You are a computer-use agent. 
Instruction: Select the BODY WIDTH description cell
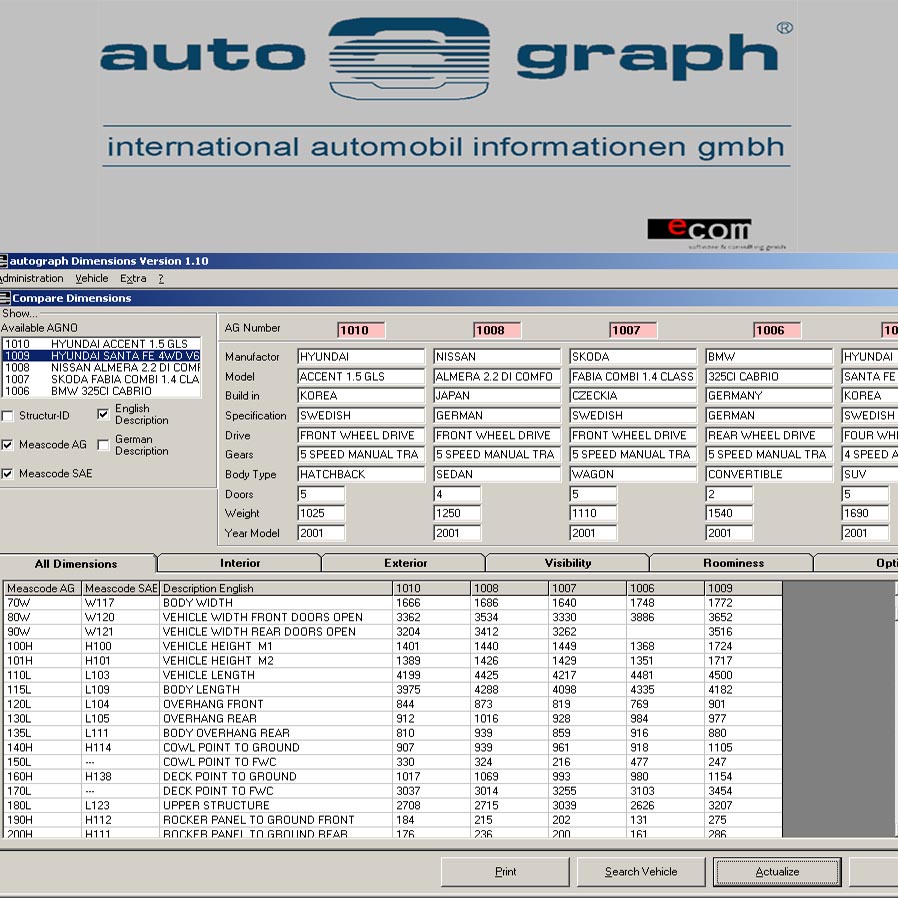tap(276, 603)
